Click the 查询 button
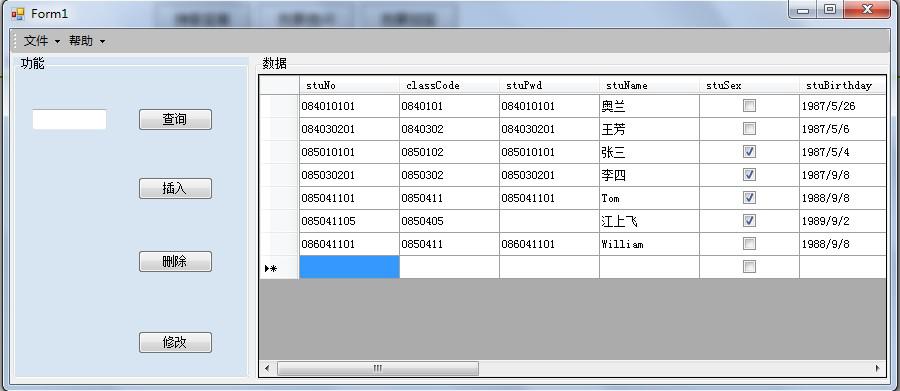 [x=175, y=119]
